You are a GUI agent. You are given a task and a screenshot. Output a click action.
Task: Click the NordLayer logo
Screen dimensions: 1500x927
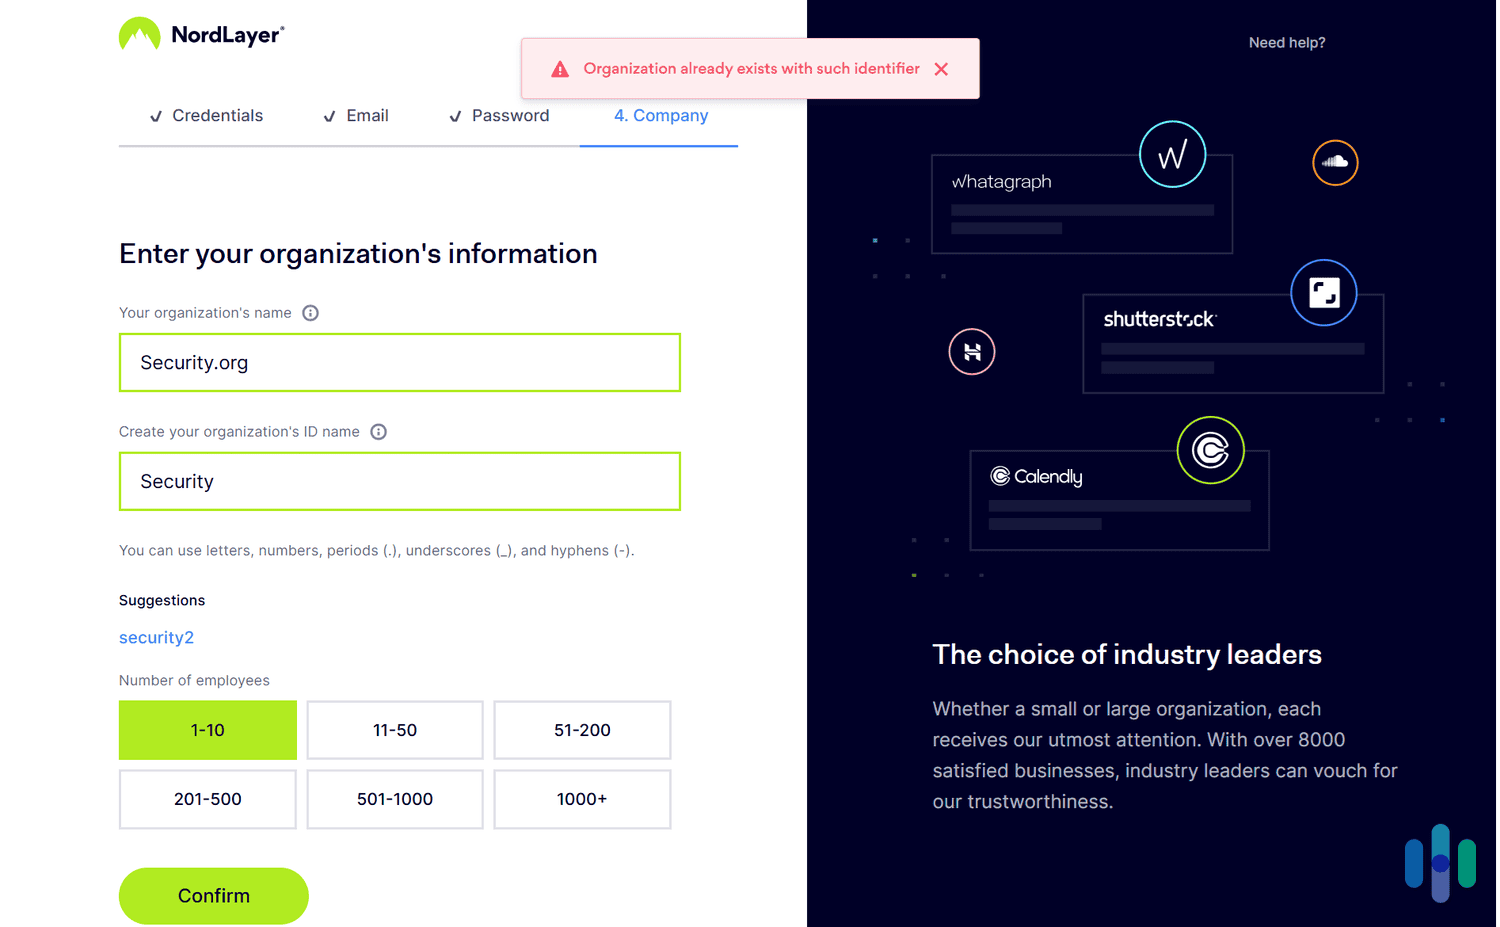pyautogui.click(x=201, y=35)
